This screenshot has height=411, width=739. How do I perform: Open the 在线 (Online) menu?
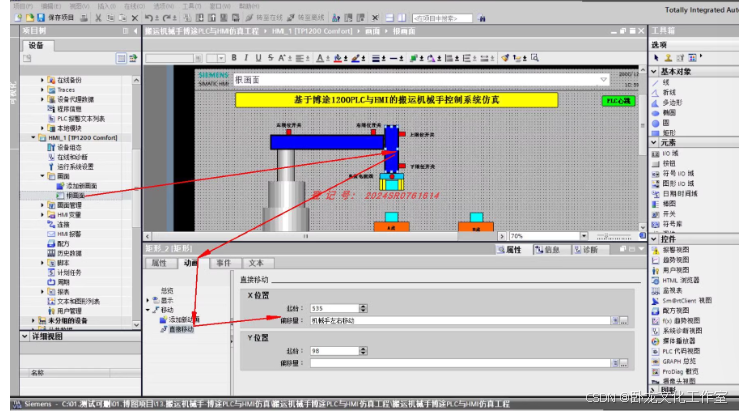[x=134, y=6]
